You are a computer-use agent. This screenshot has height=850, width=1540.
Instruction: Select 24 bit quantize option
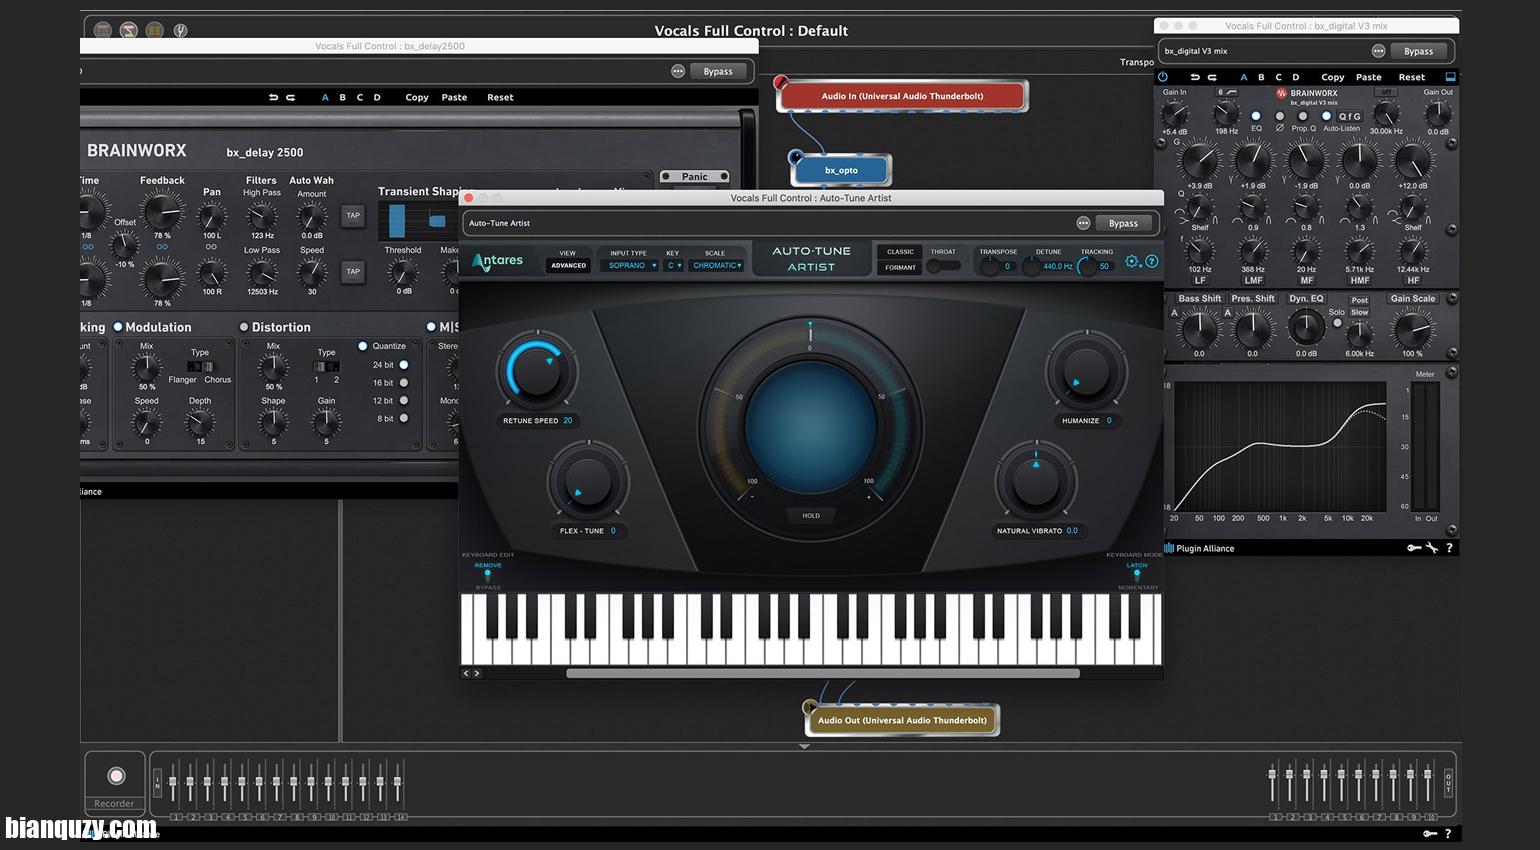[404, 365]
